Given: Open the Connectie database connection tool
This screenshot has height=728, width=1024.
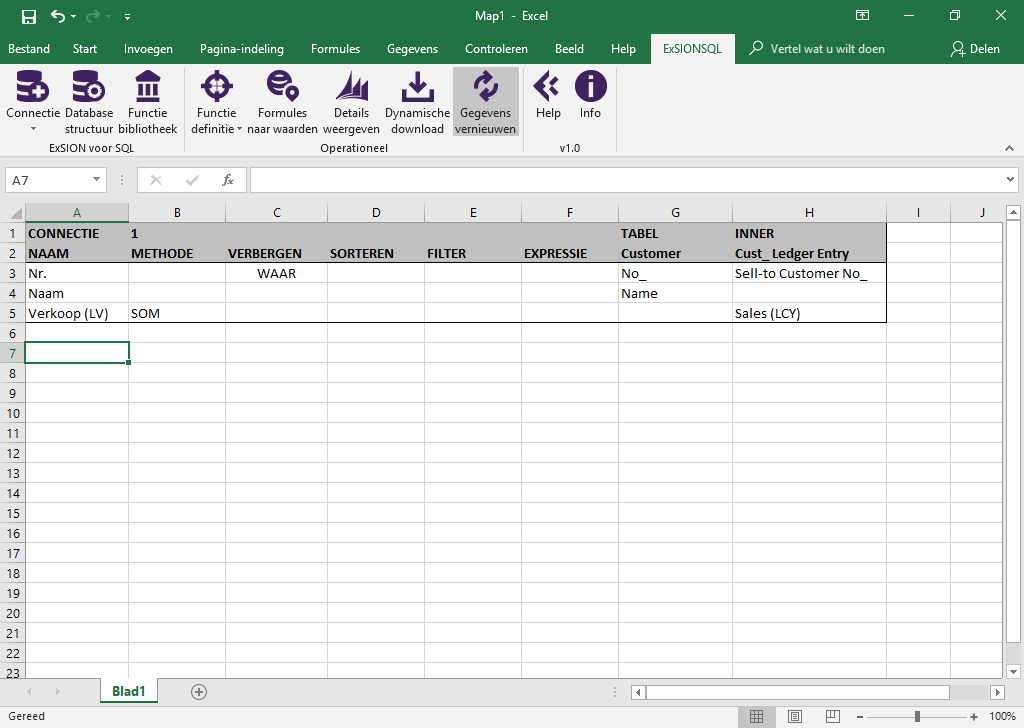Looking at the screenshot, I should (x=33, y=95).
